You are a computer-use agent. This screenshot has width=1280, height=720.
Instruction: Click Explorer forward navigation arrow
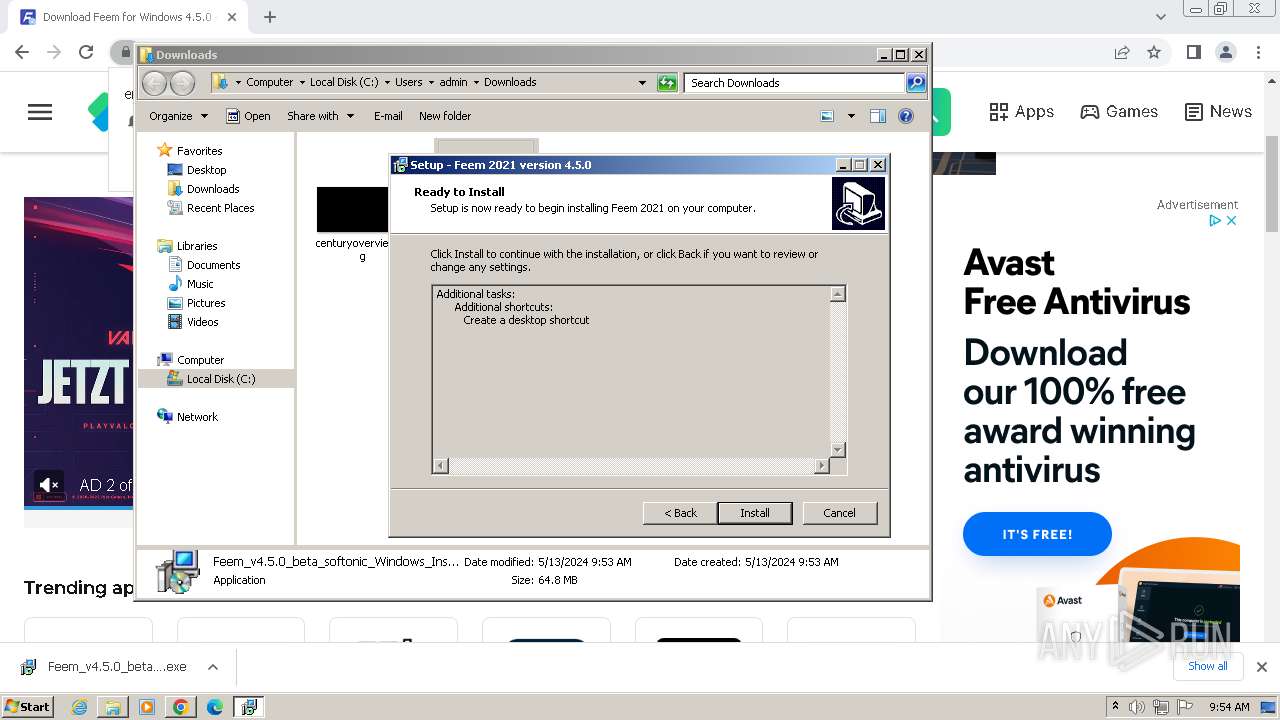(182, 83)
